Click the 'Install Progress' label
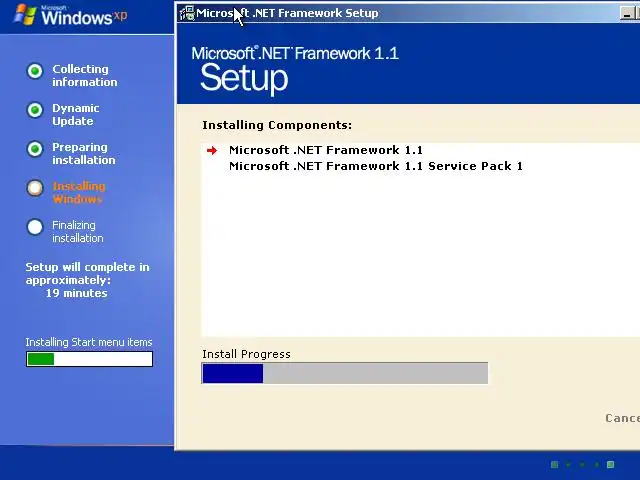 tap(246, 354)
